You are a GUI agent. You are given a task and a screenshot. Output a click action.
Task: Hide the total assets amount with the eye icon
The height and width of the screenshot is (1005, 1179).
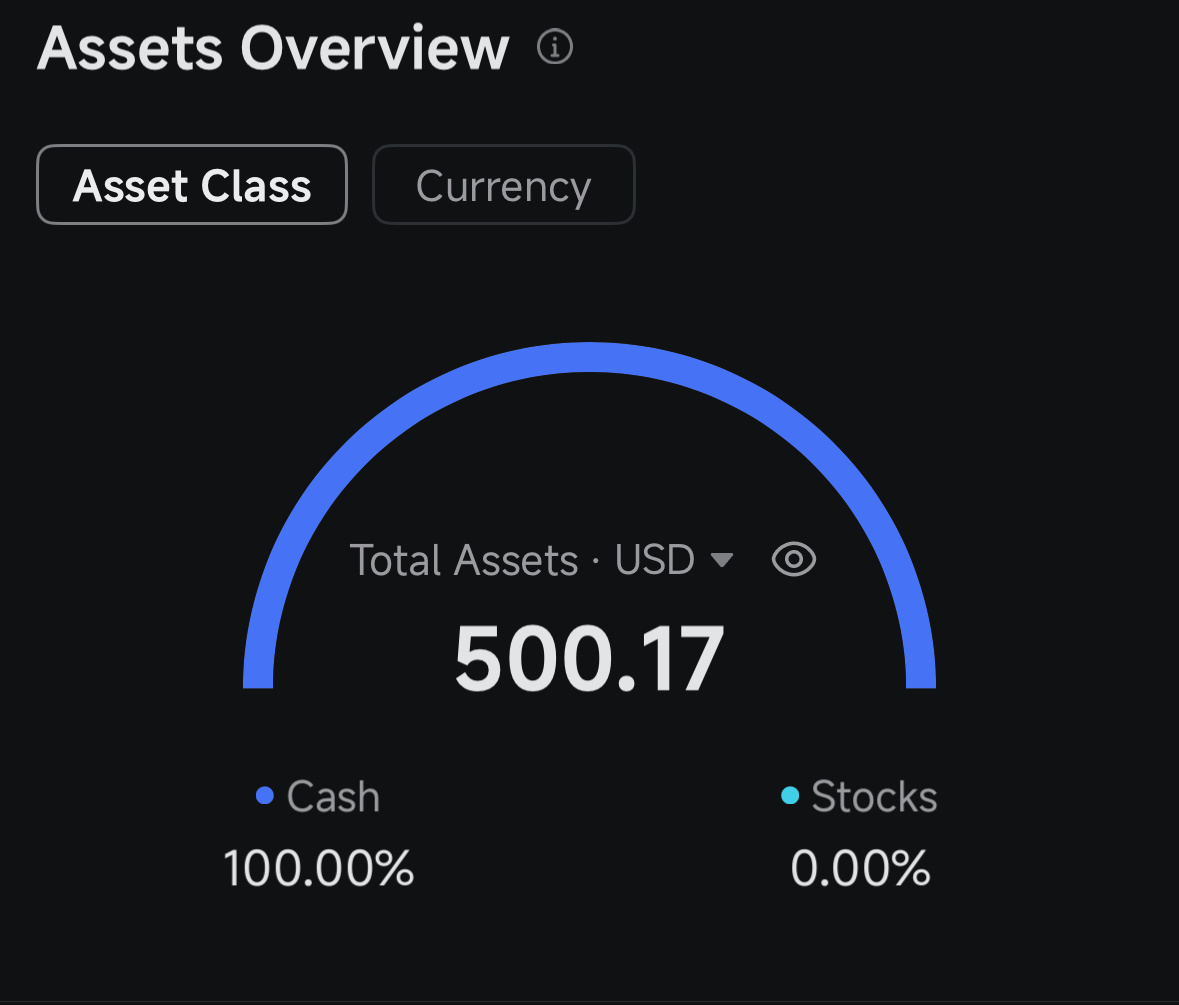(794, 560)
